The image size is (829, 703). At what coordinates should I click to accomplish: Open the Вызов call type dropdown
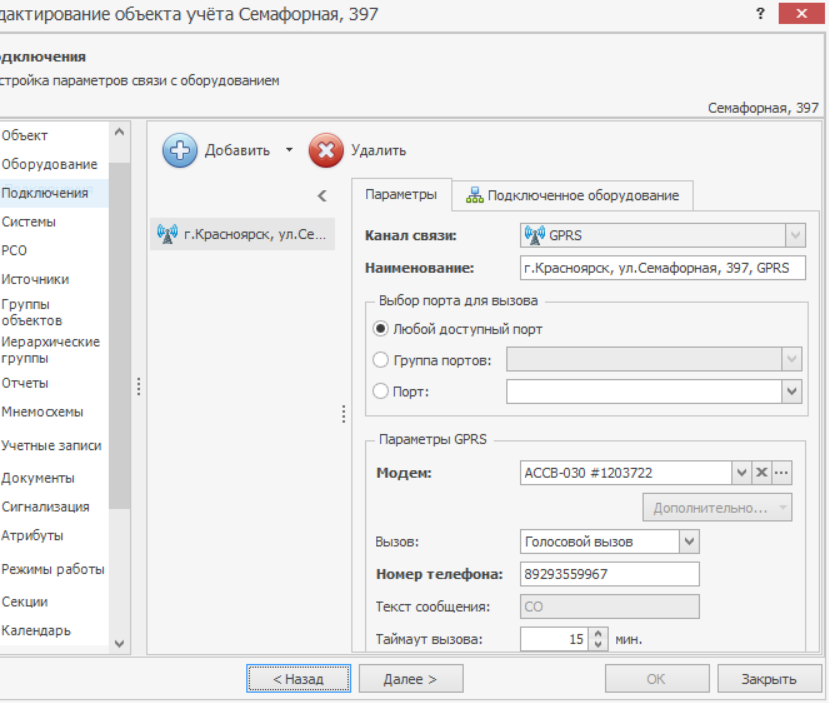coord(689,542)
